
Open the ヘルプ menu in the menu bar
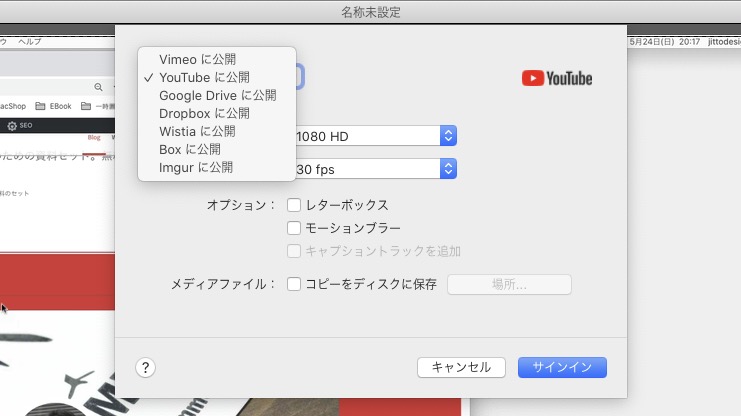click(30, 42)
